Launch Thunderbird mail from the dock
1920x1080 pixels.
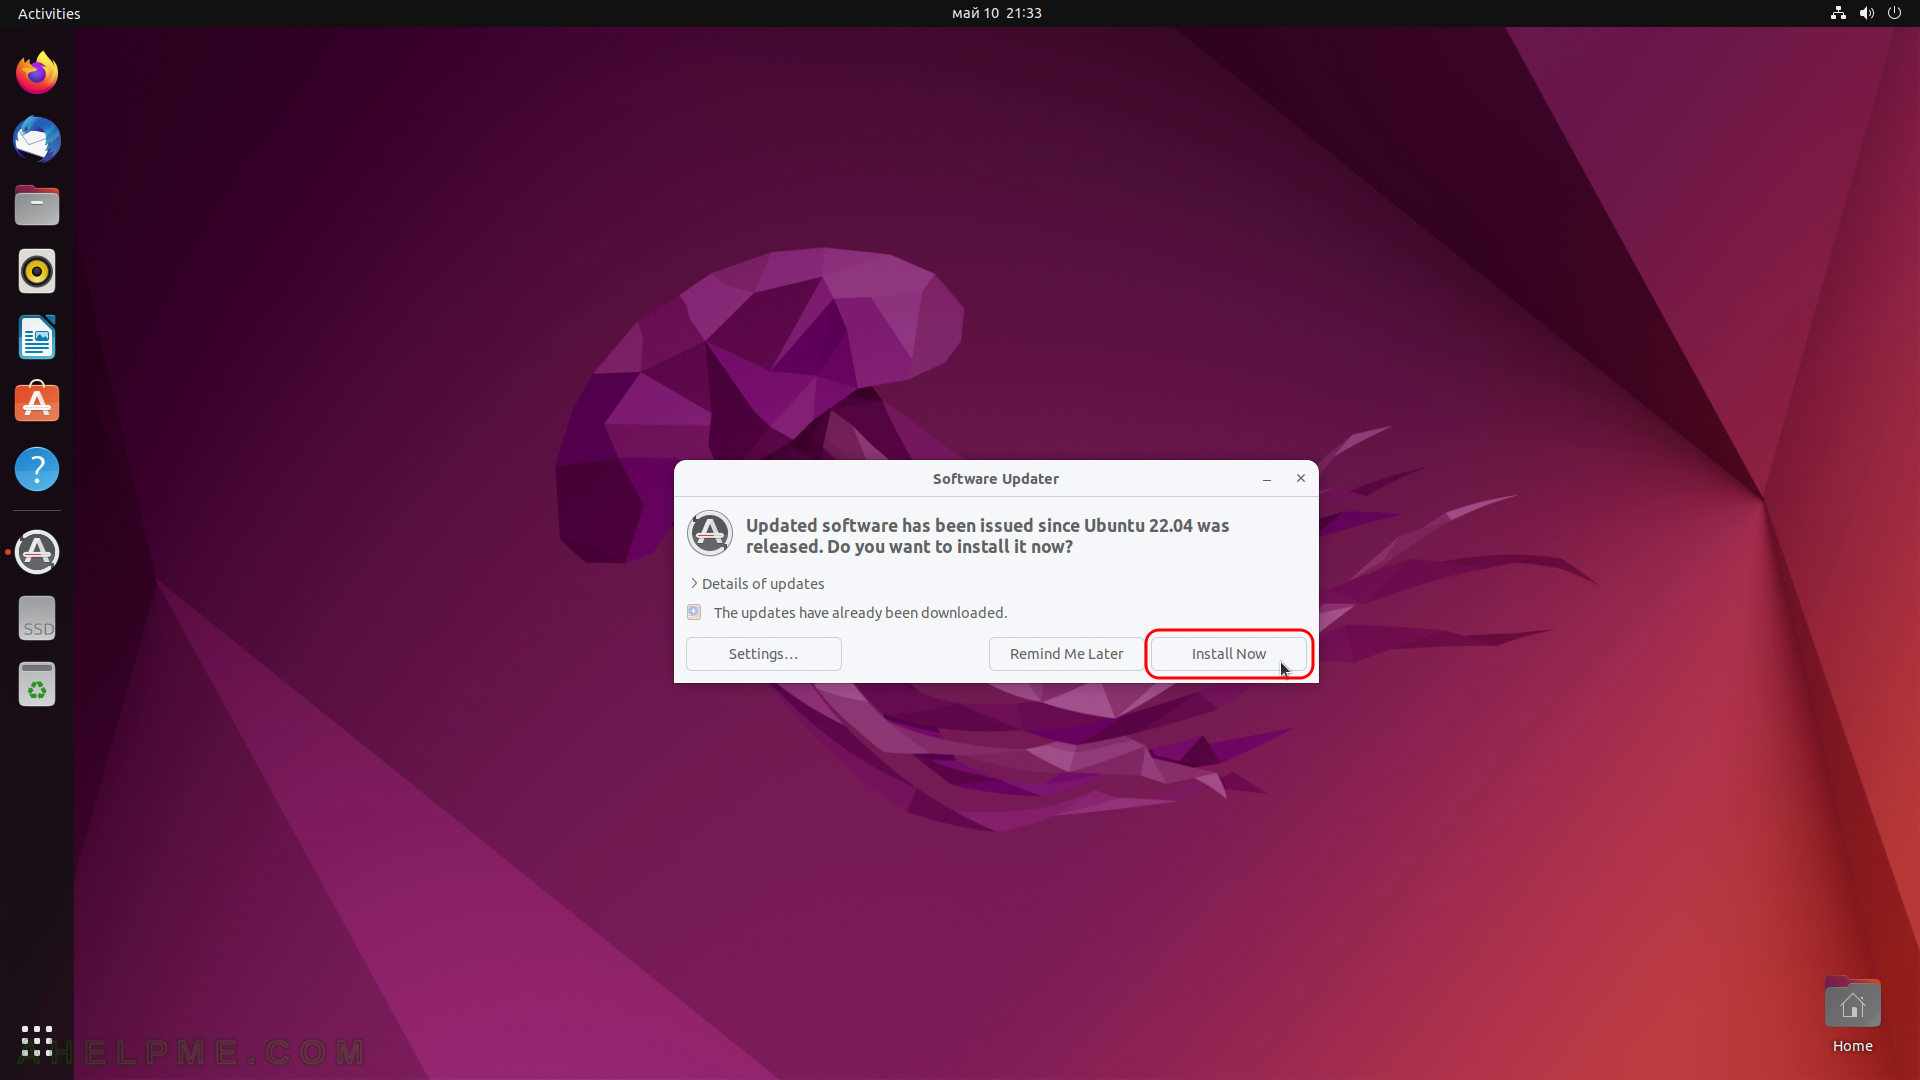pyautogui.click(x=37, y=139)
